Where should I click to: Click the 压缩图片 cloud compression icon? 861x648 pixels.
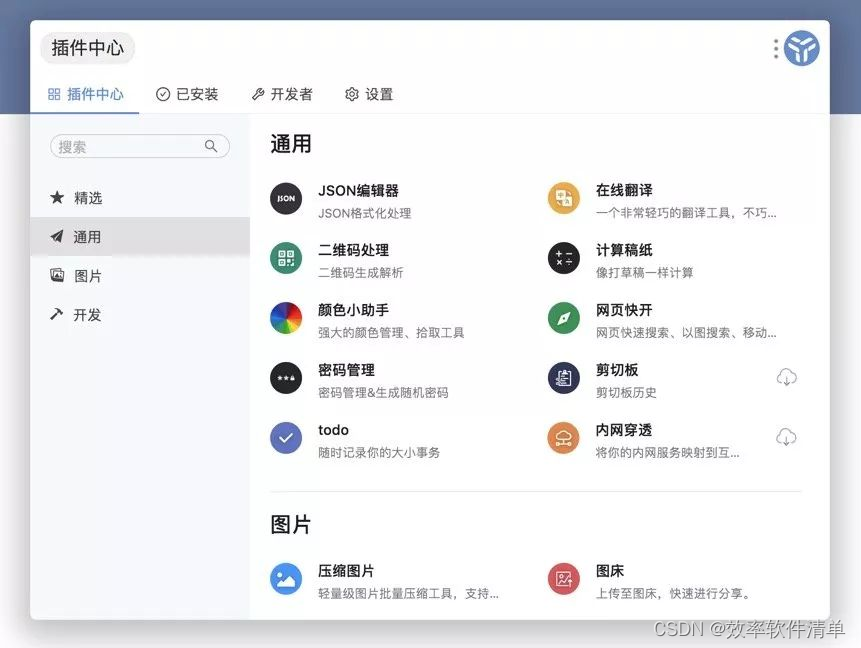click(x=286, y=578)
